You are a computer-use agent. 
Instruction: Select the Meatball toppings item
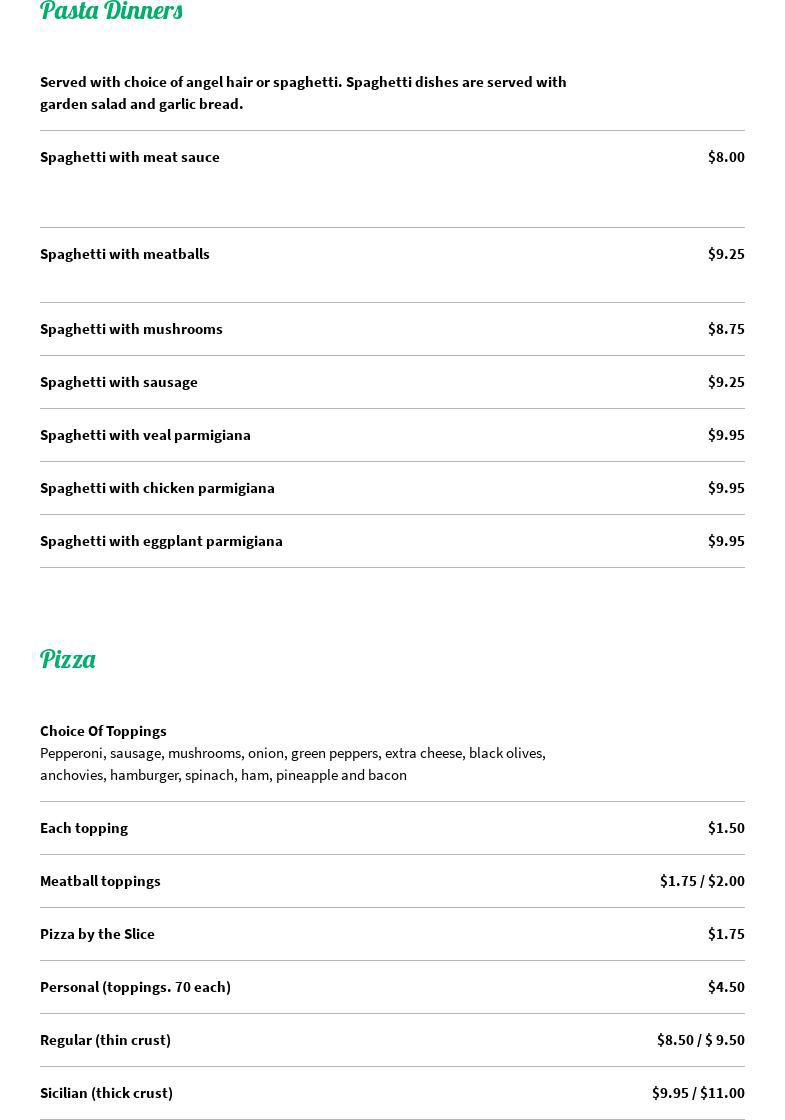coord(100,881)
